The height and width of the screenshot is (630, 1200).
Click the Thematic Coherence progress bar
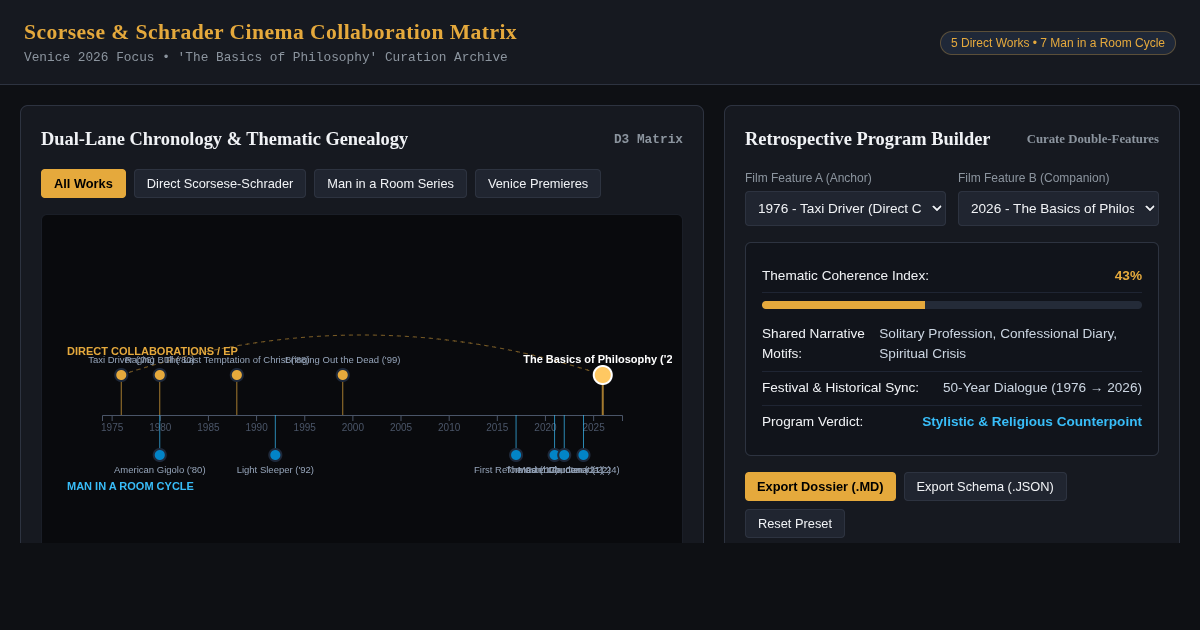point(952,305)
